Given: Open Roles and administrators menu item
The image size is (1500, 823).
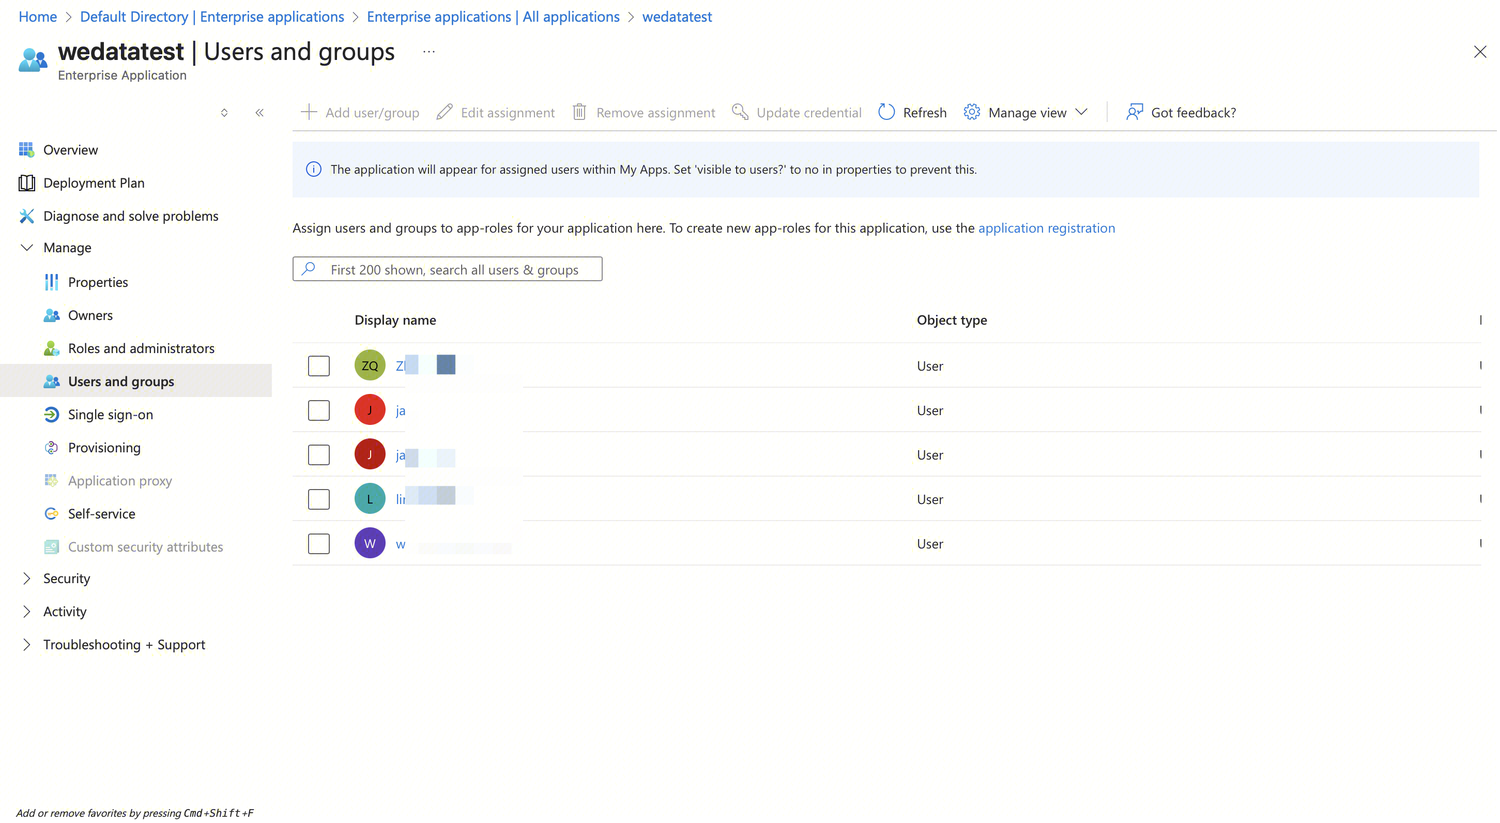Looking at the screenshot, I should pos(141,348).
